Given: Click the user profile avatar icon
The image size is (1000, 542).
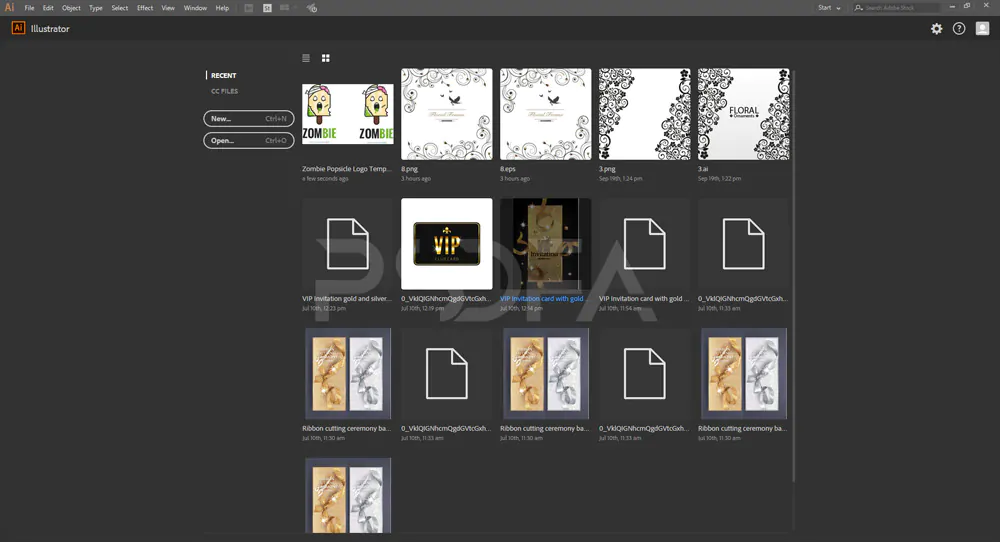Looking at the screenshot, I should [983, 29].
